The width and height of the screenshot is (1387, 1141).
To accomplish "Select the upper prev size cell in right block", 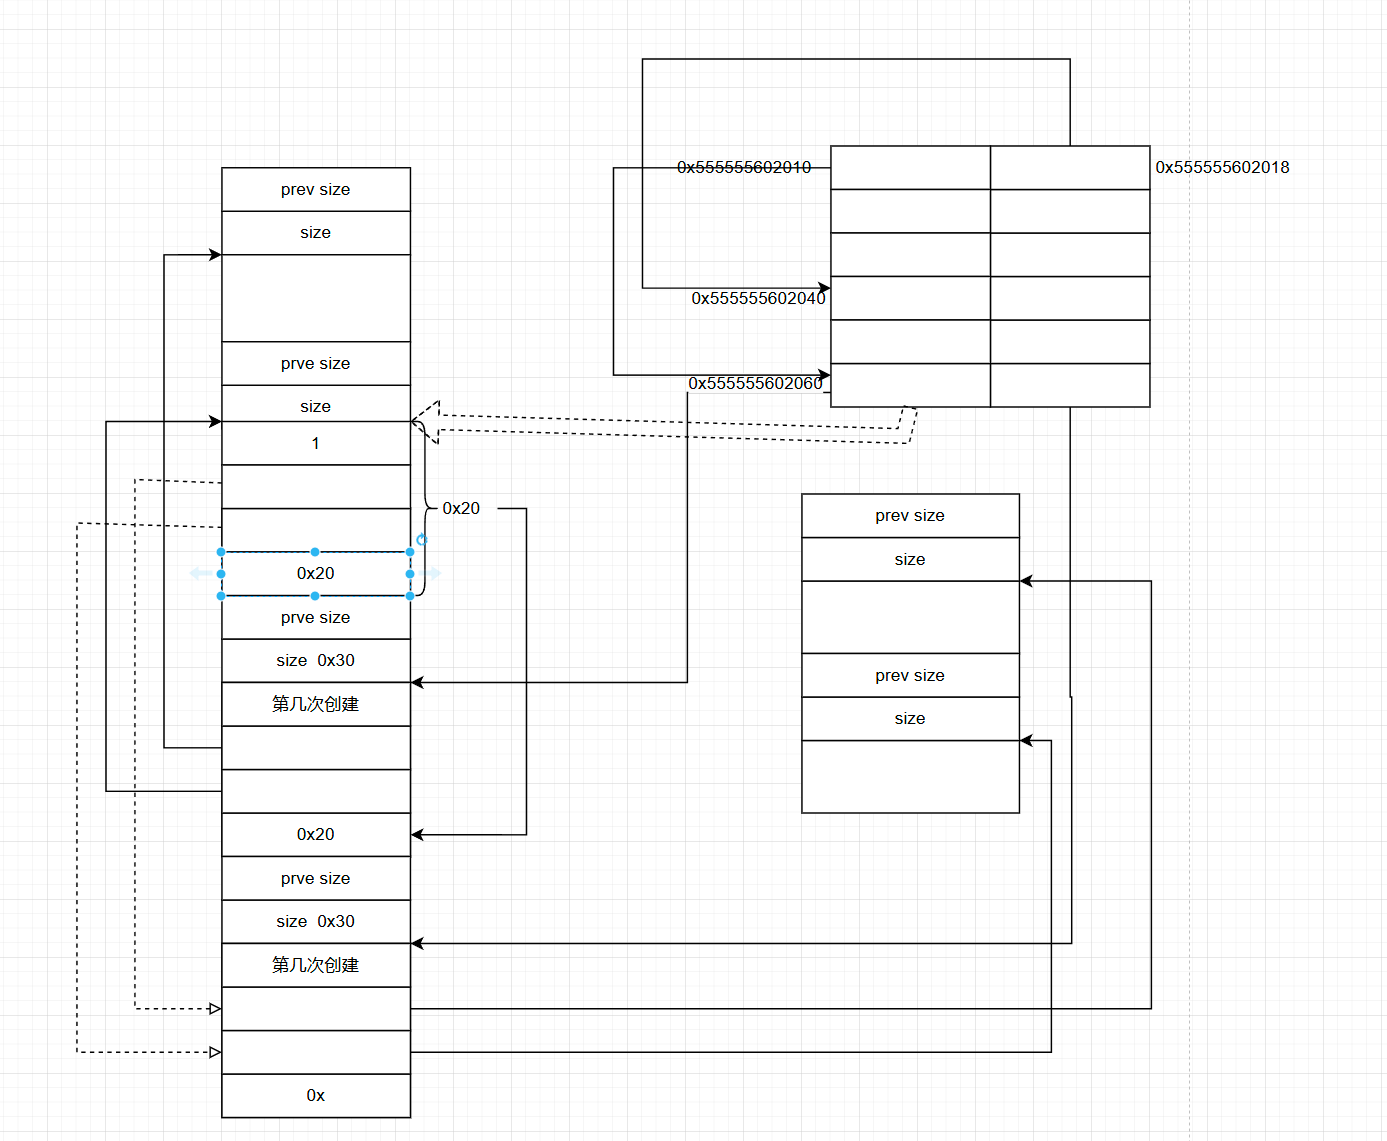I will [910, 516].
